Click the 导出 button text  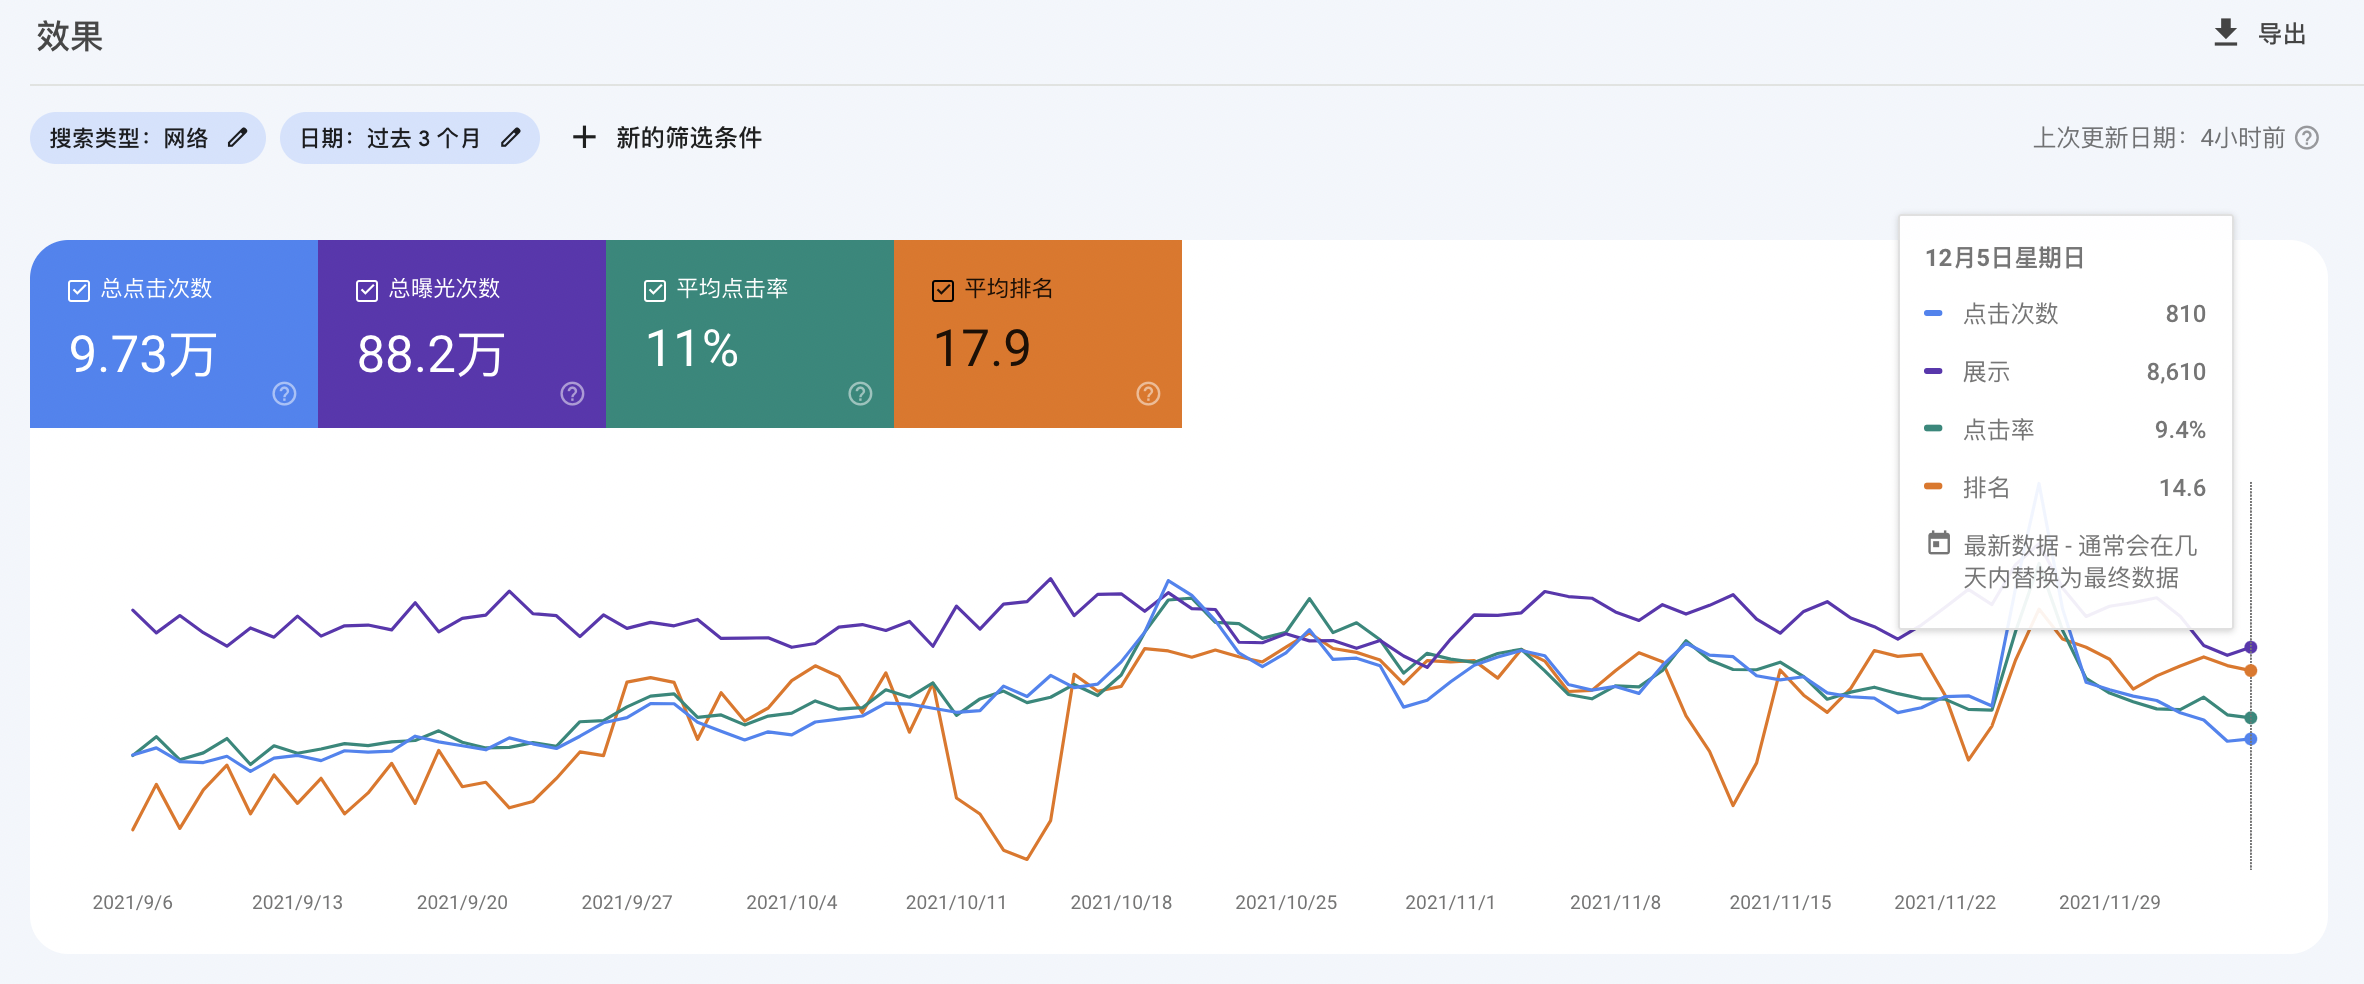point(2282,34)
